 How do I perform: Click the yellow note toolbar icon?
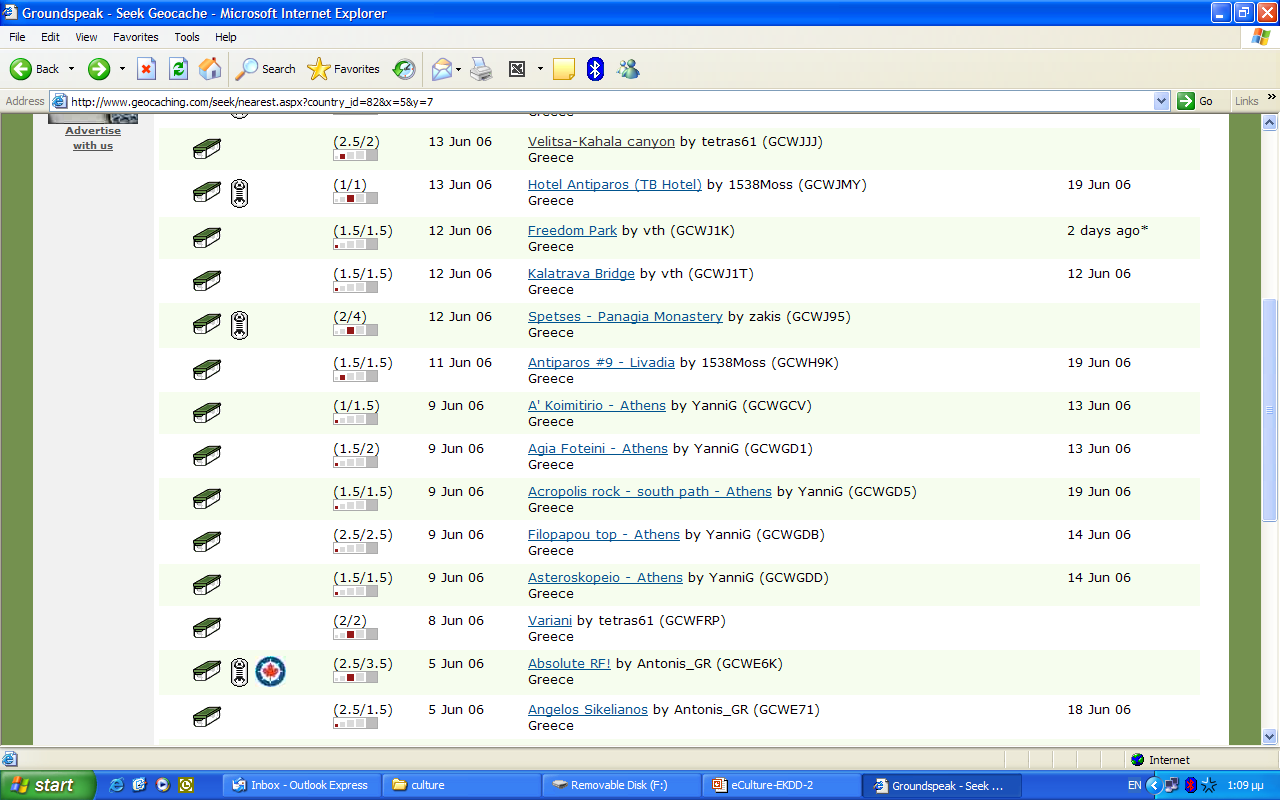click(564, 69)
